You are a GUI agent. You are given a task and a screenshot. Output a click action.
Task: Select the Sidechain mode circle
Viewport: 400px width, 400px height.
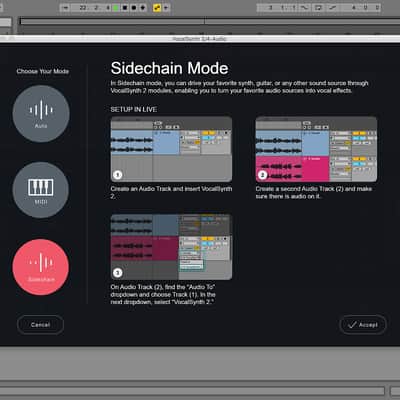click(41, 267)
